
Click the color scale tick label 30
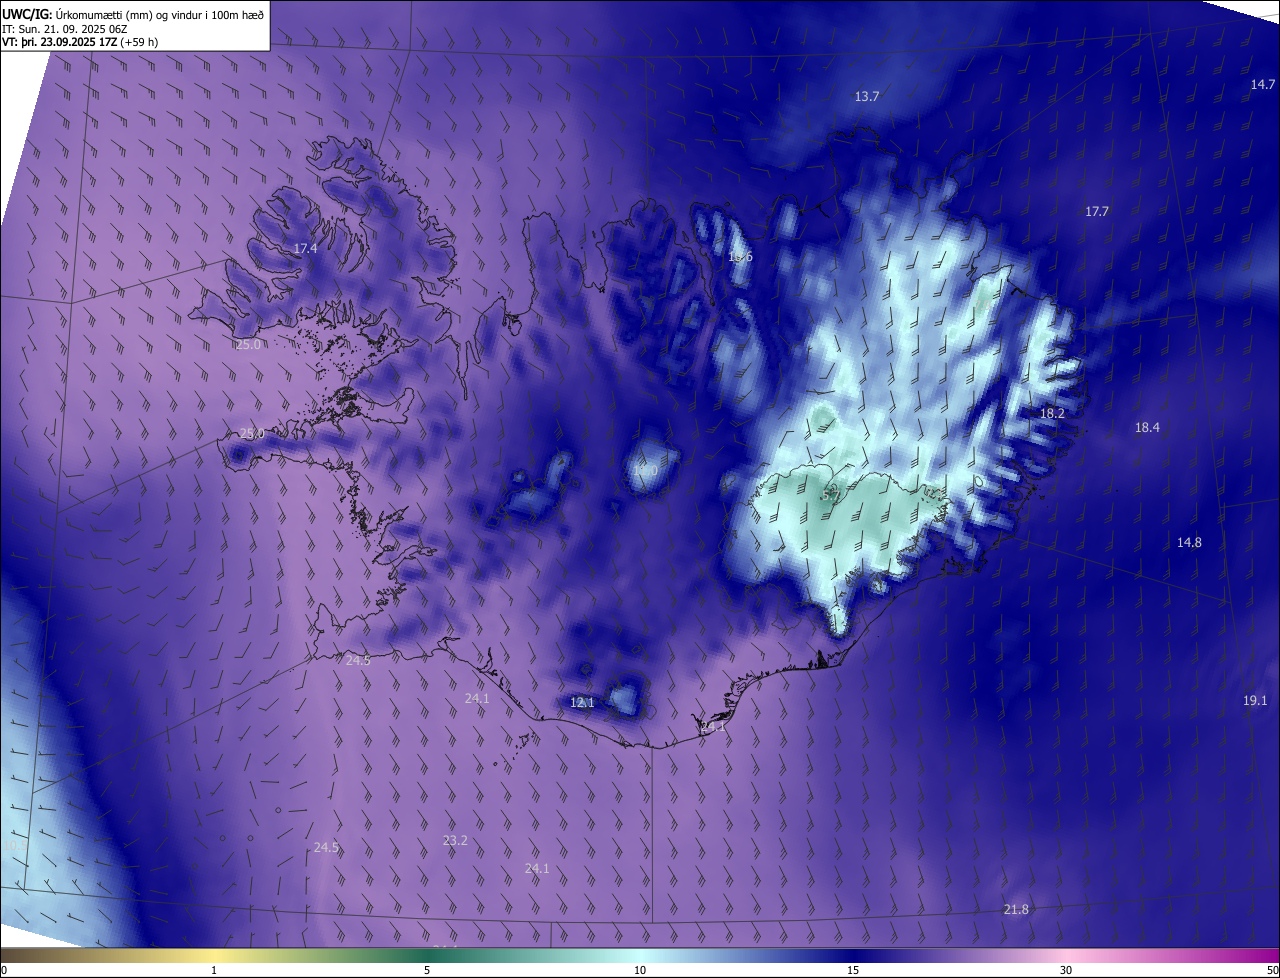1066,970
